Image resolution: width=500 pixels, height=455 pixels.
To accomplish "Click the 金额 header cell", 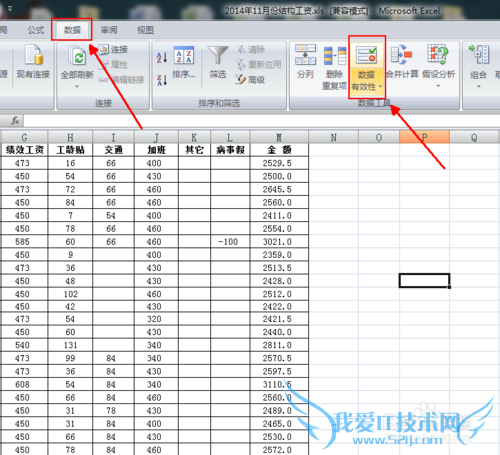I will point(279,150).
